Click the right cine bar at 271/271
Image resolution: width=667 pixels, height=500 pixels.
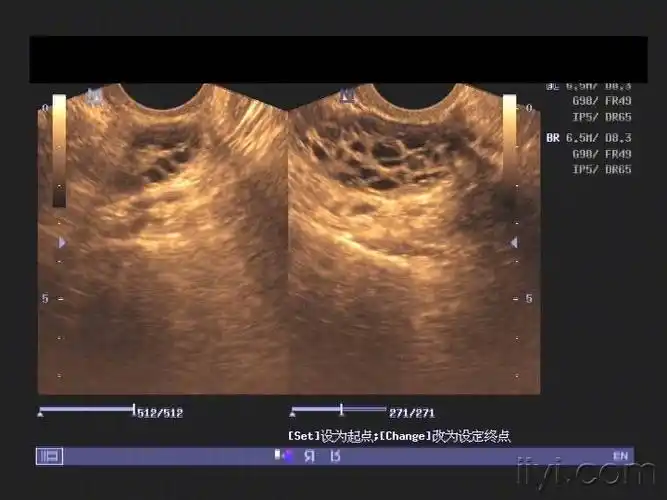coord(342,410)
